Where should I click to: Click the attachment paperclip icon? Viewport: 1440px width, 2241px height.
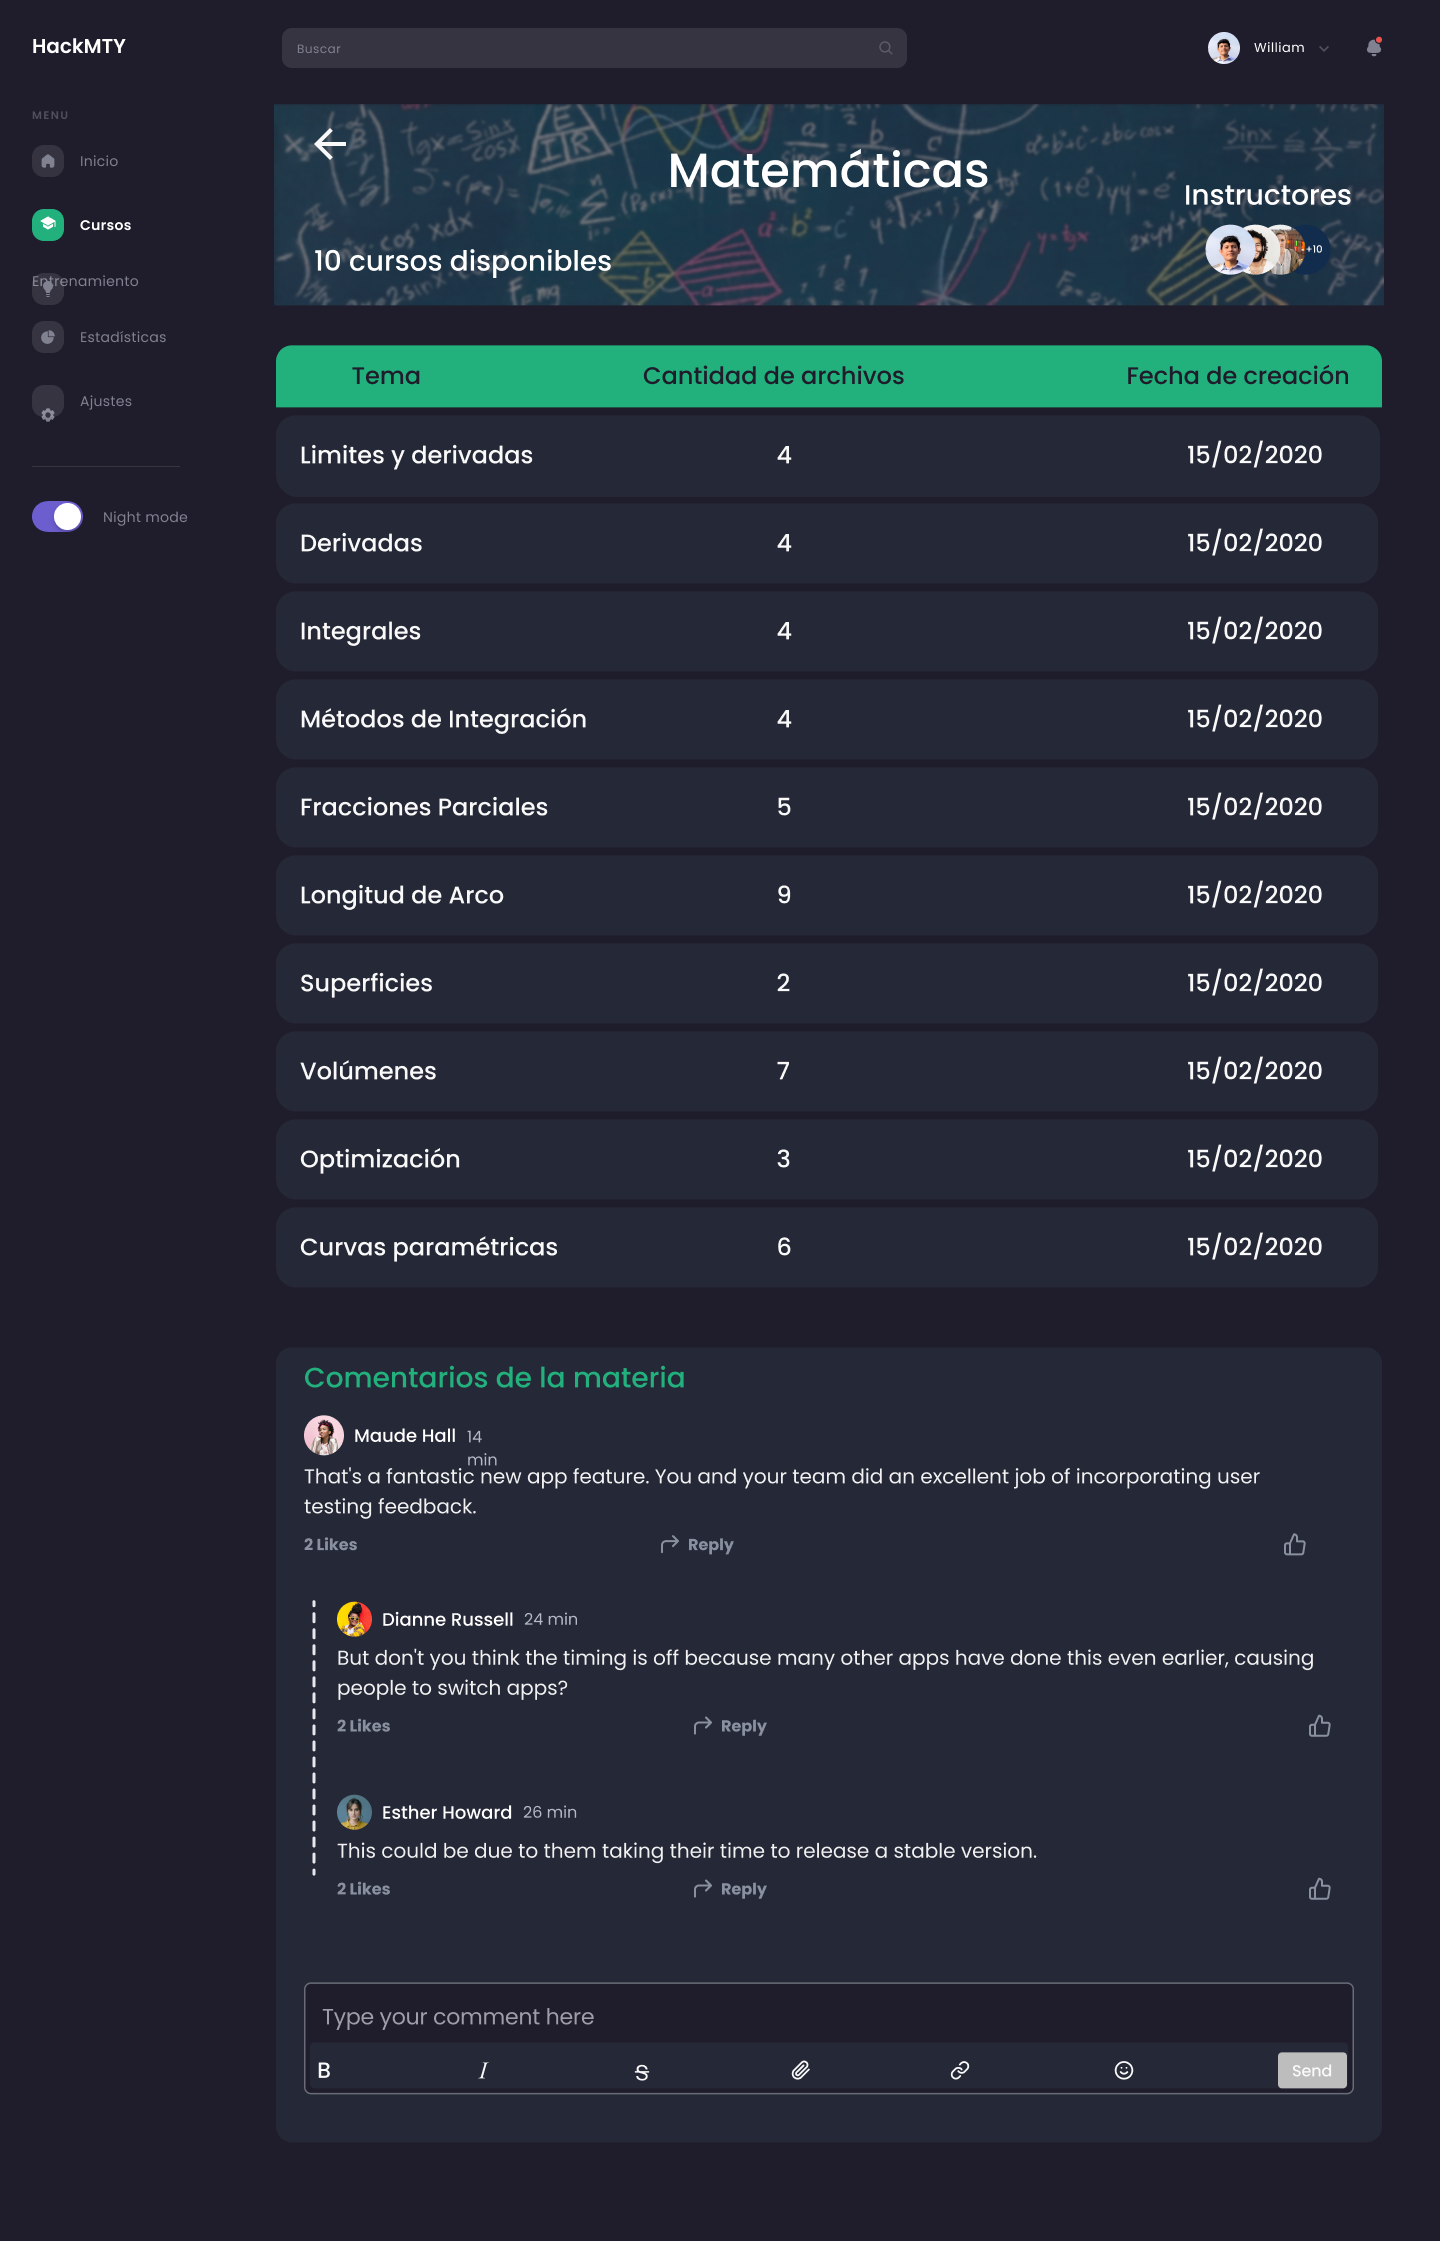click(x=800, y=2070)
